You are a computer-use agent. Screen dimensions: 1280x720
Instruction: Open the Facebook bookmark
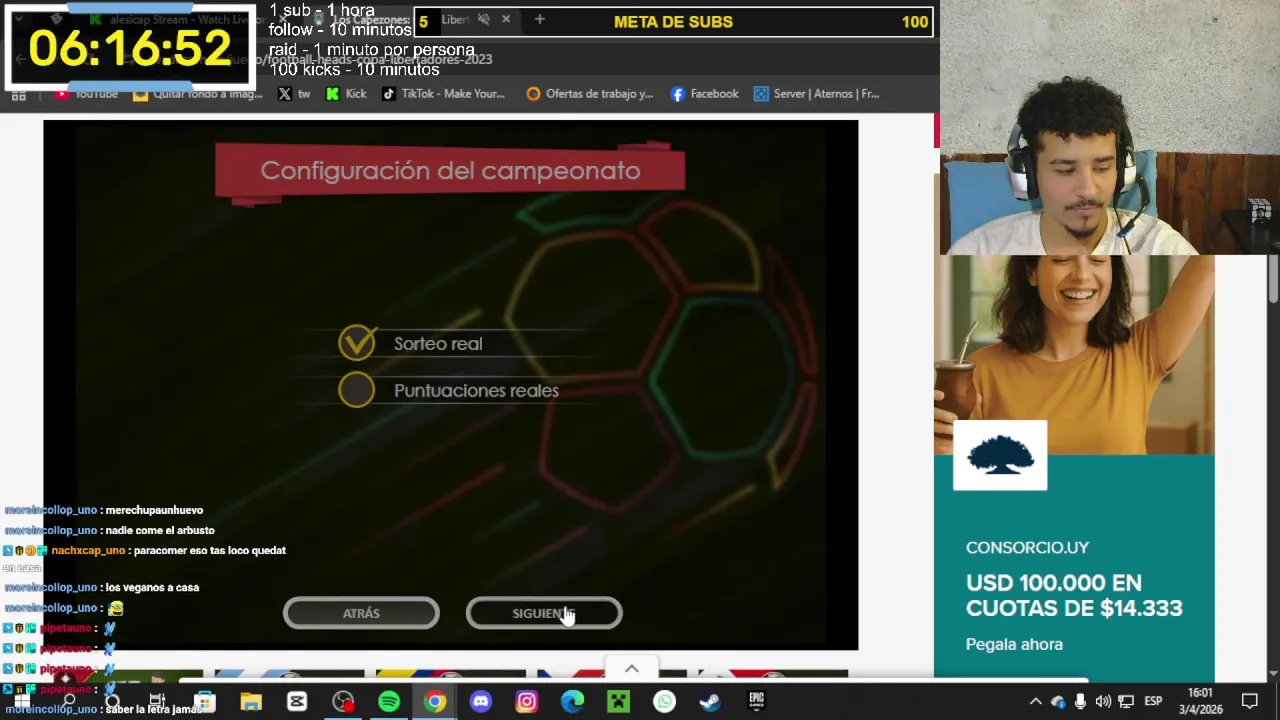click(x=704, y=94)
